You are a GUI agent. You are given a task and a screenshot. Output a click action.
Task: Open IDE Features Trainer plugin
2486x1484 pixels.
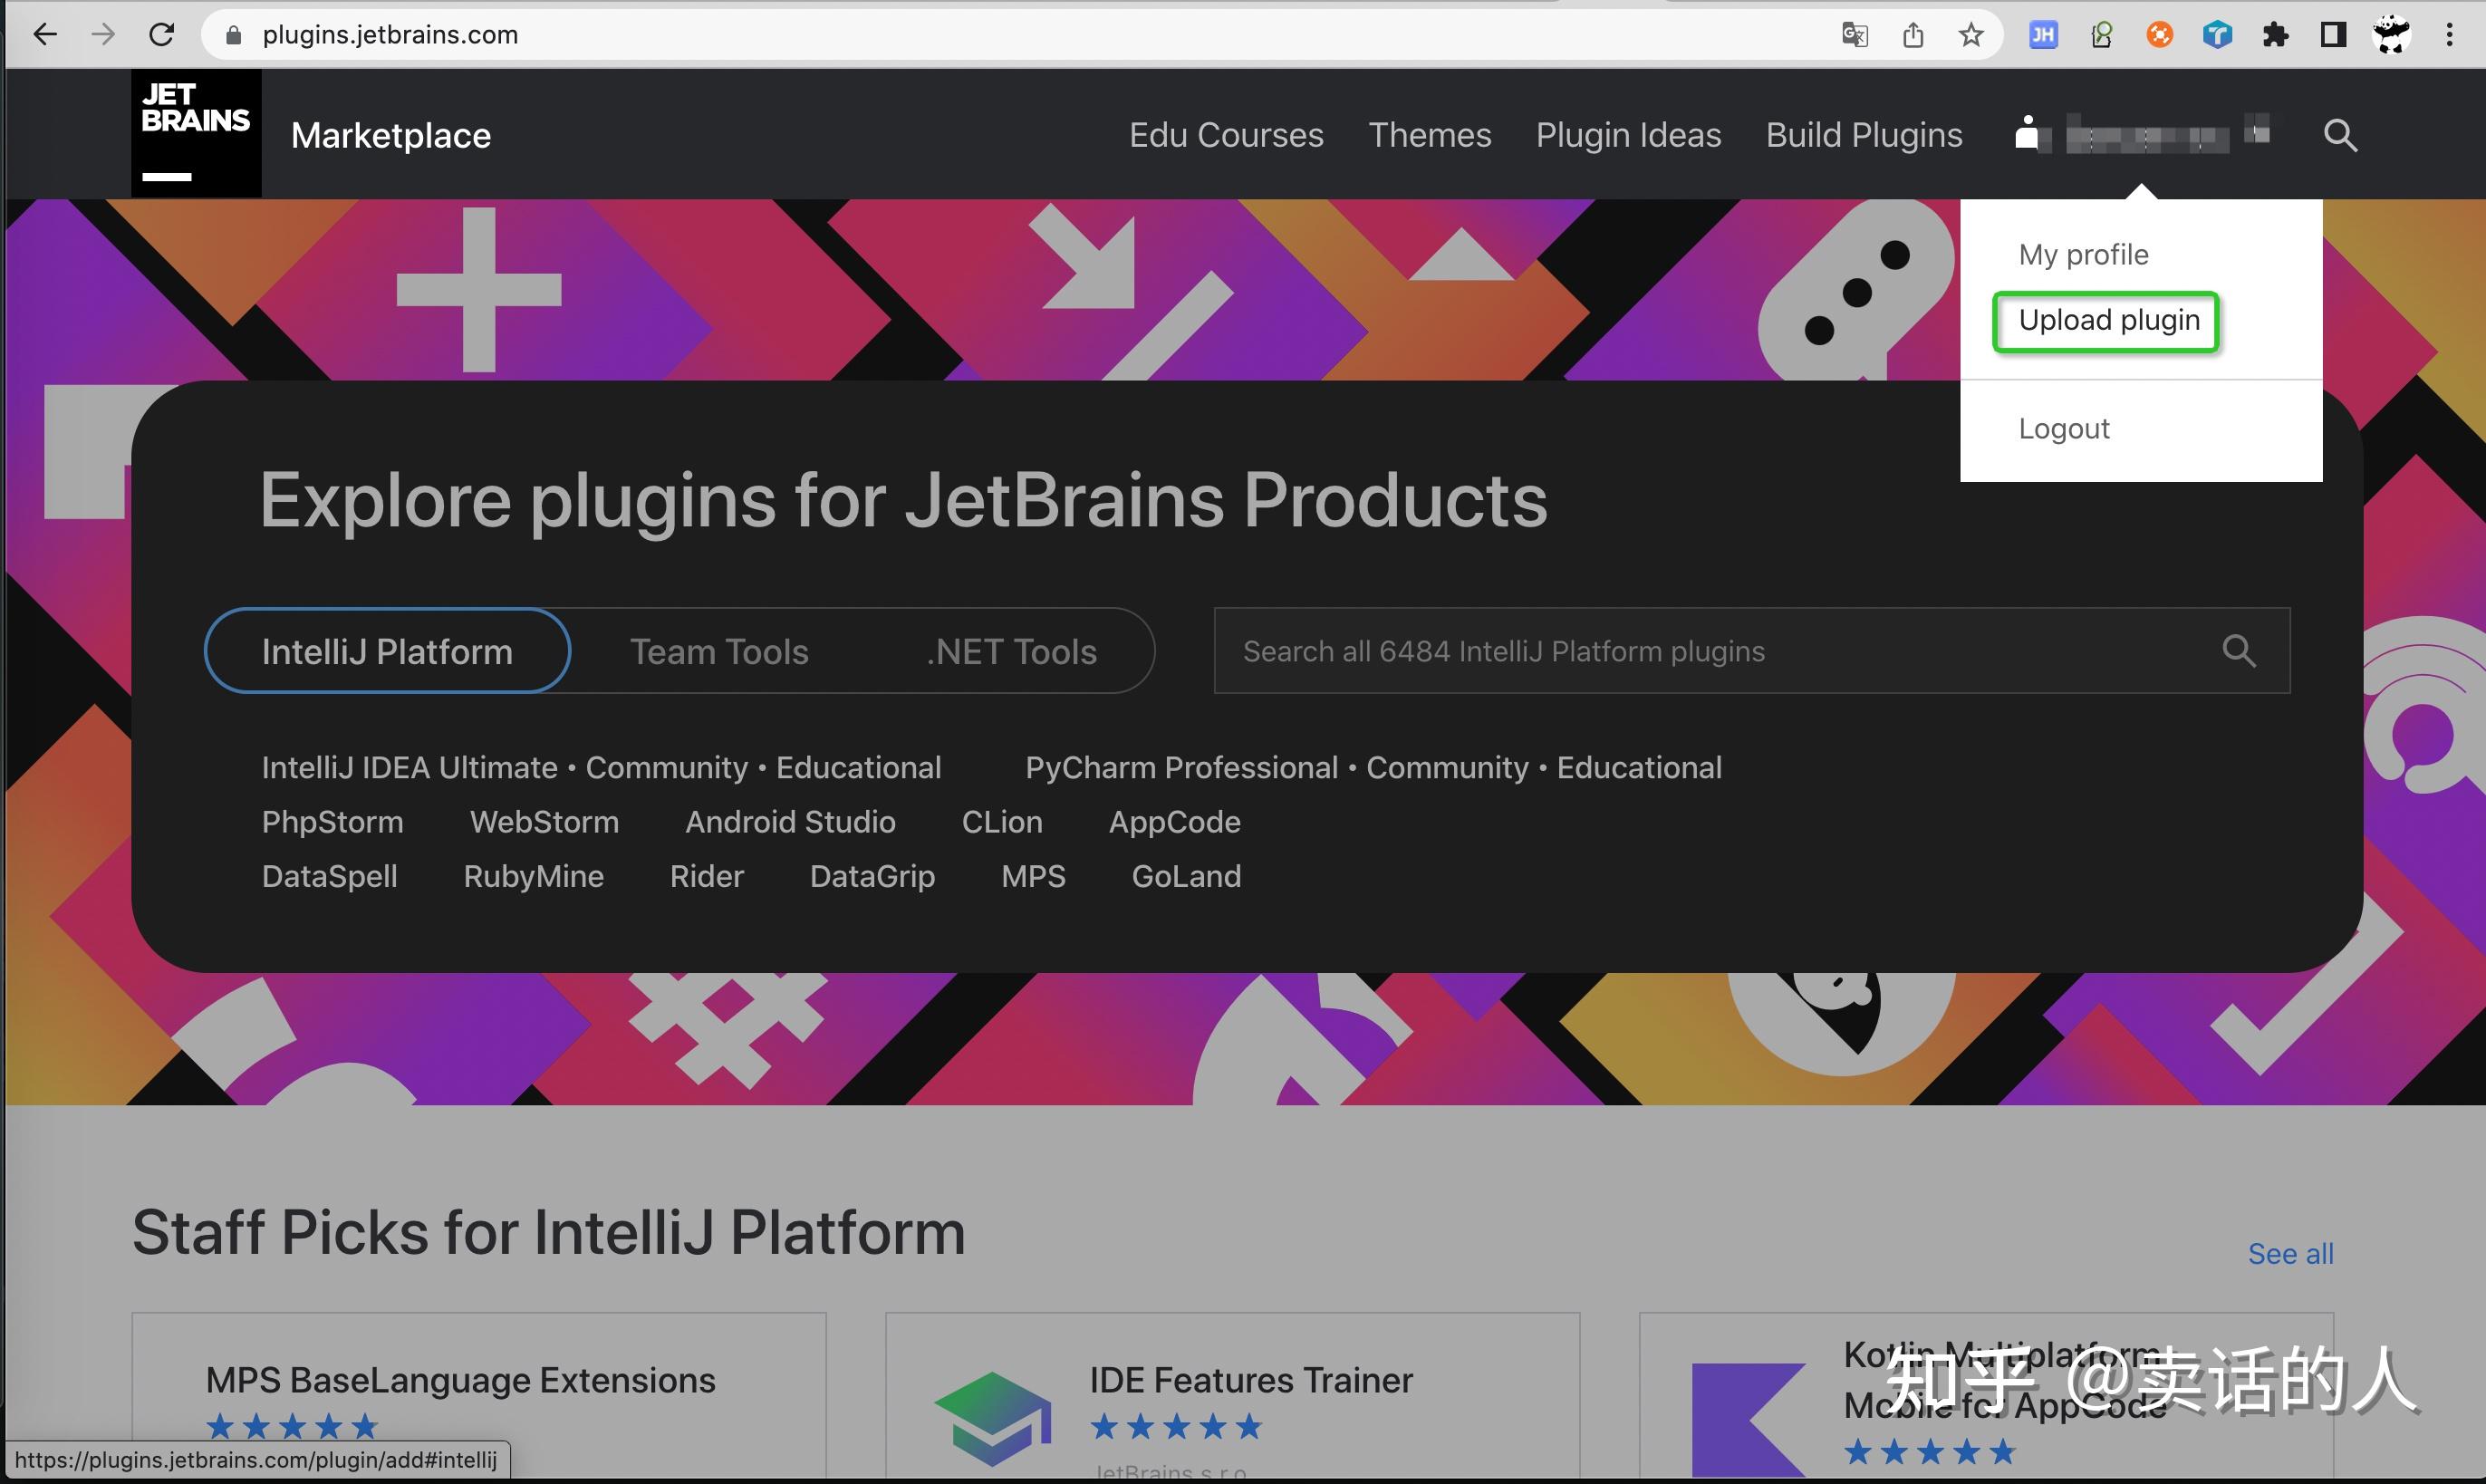[x=1251, y=1380]
